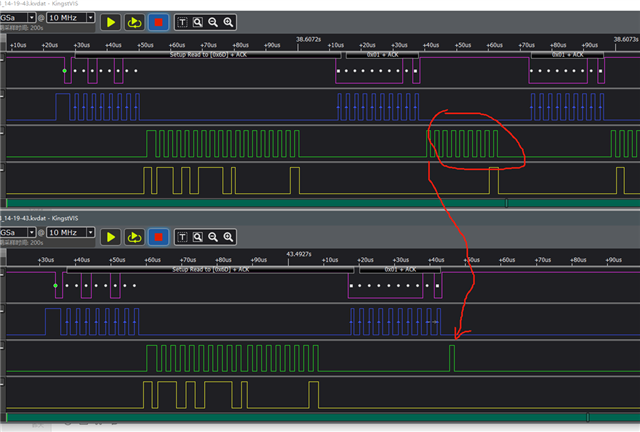Click the 38.6072s time marker on top ruler
Image resolution: width=640 pixels, height=432 pixels.
pyautogui.click(x=308, y=39)
